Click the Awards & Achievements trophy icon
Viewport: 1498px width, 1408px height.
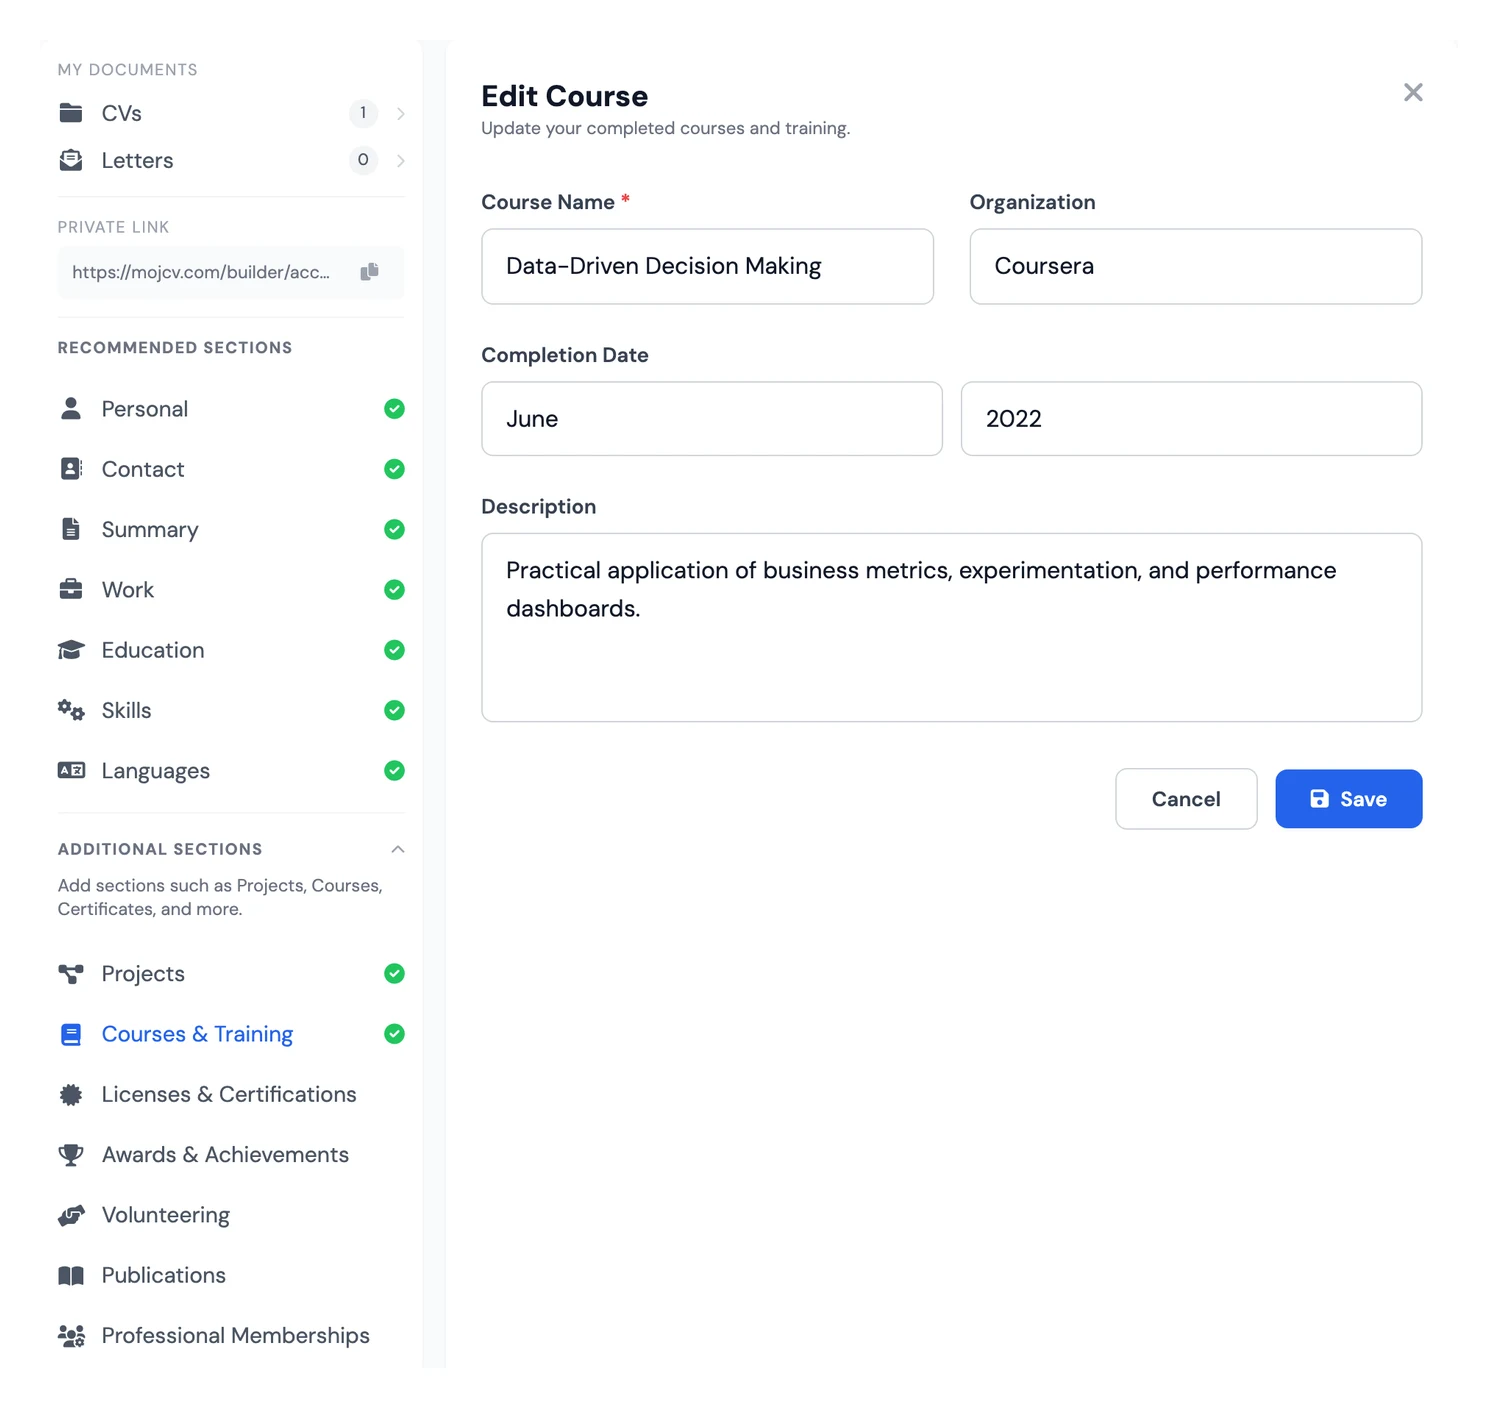(71, 1155)
